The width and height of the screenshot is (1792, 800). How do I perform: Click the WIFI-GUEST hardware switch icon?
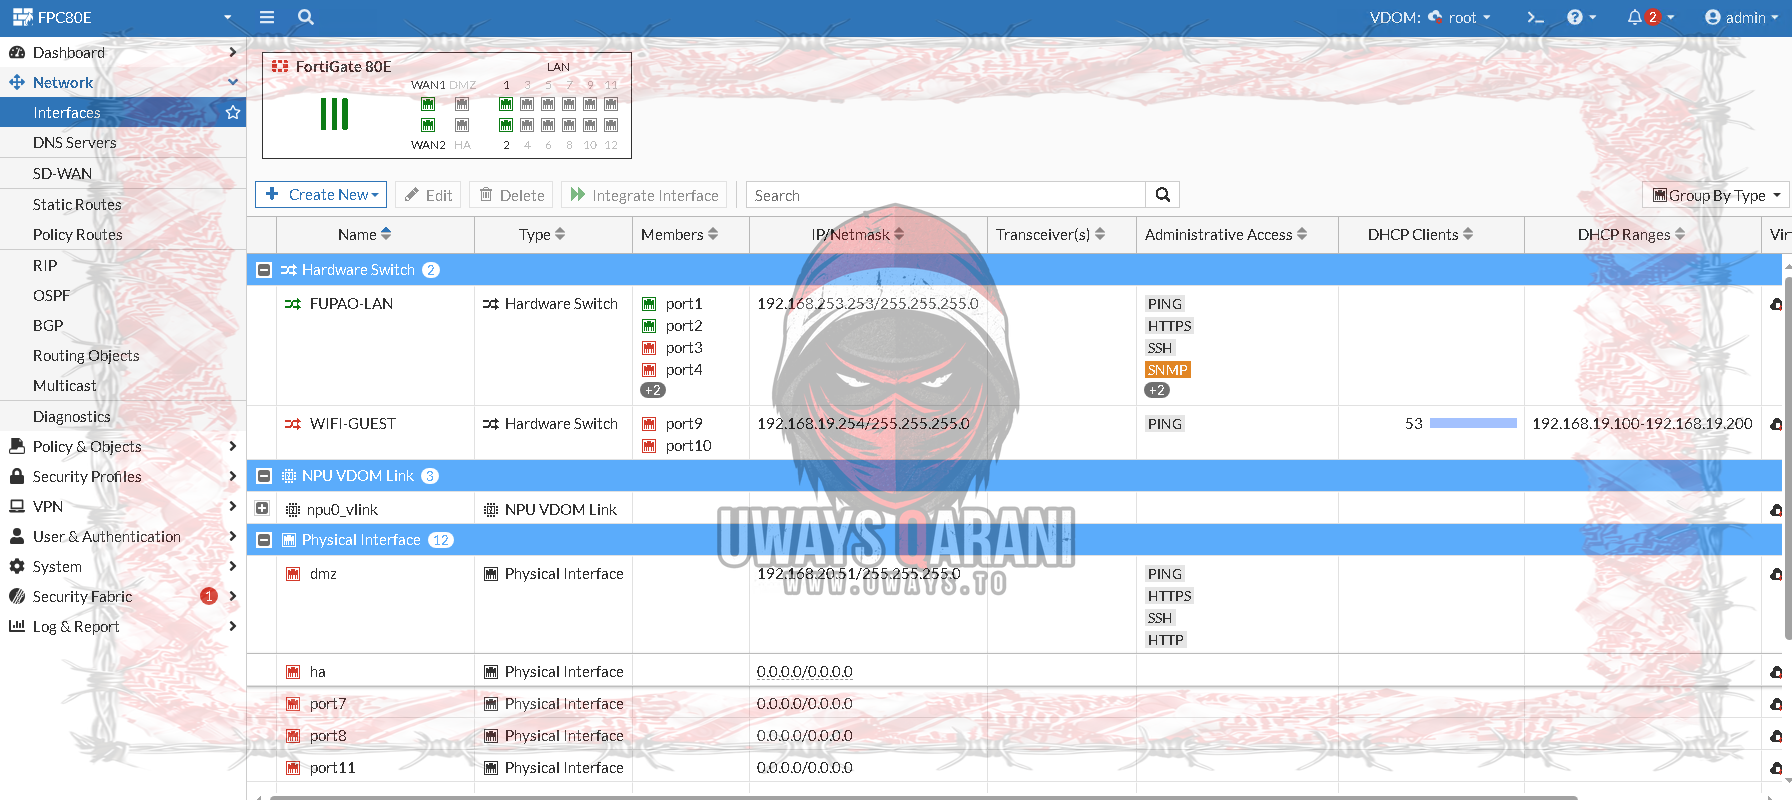293,424
